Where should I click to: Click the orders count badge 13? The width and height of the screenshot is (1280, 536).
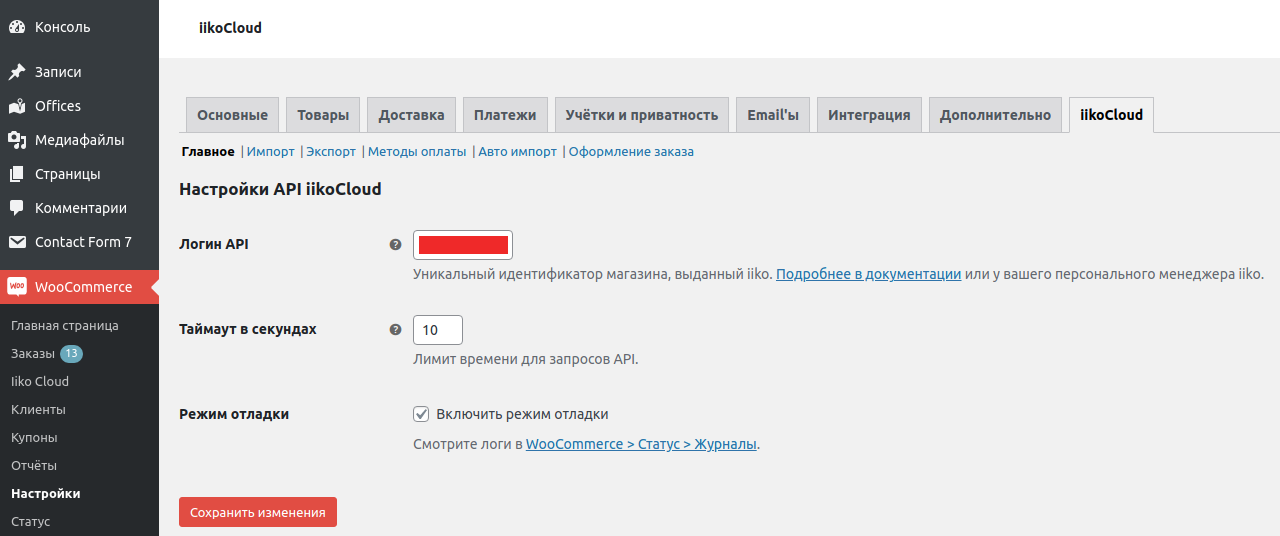tap(71, 354)
